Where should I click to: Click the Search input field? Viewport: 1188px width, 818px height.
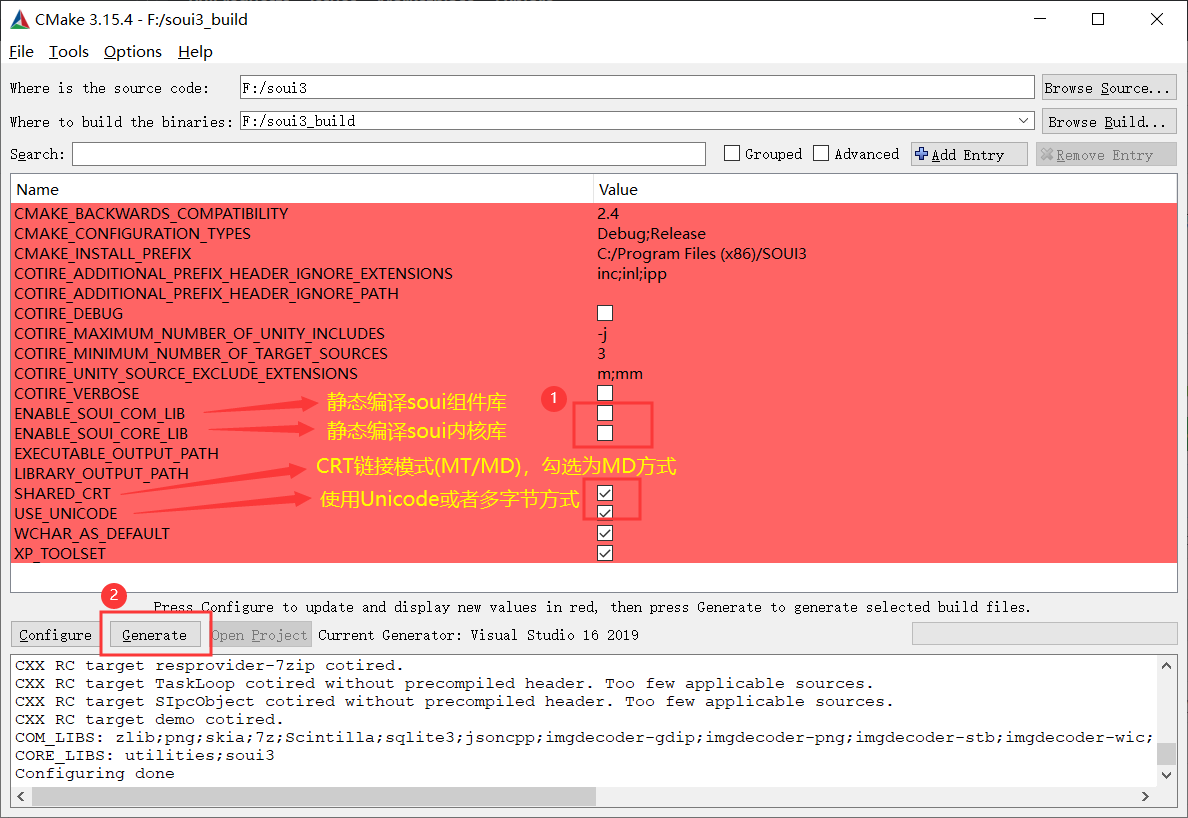(x=389, y=154)
